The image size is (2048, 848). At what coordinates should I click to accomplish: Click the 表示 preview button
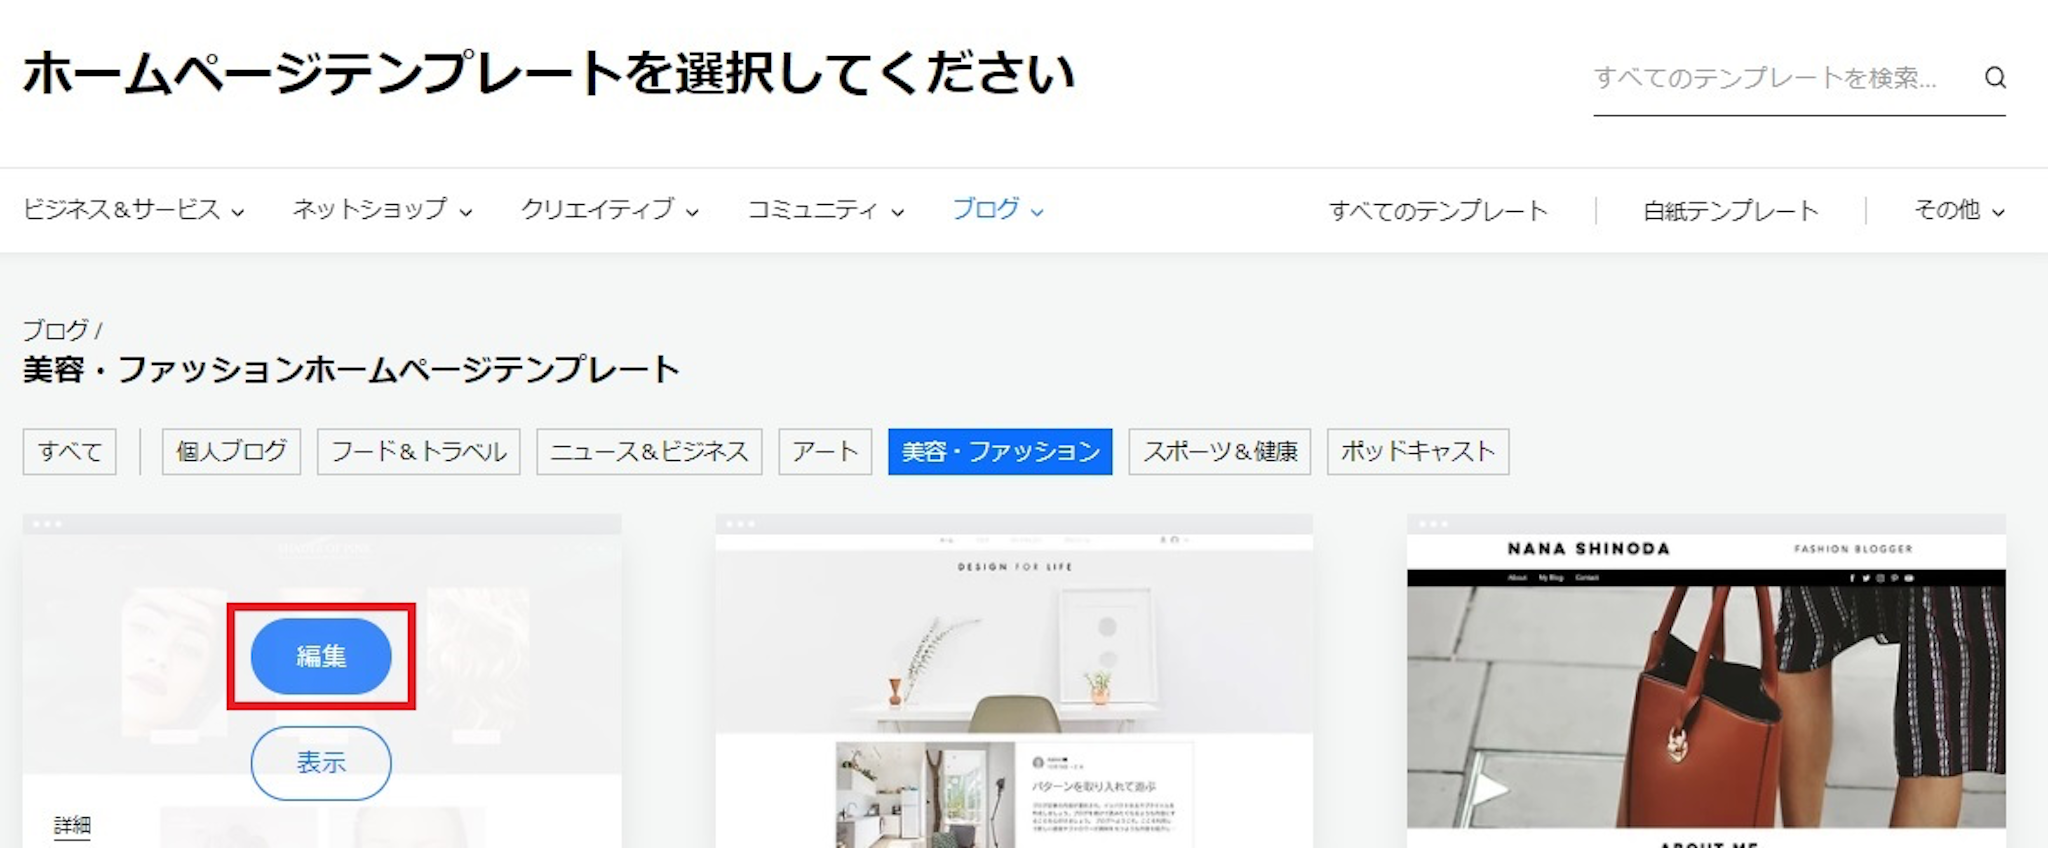pos(321,763)
